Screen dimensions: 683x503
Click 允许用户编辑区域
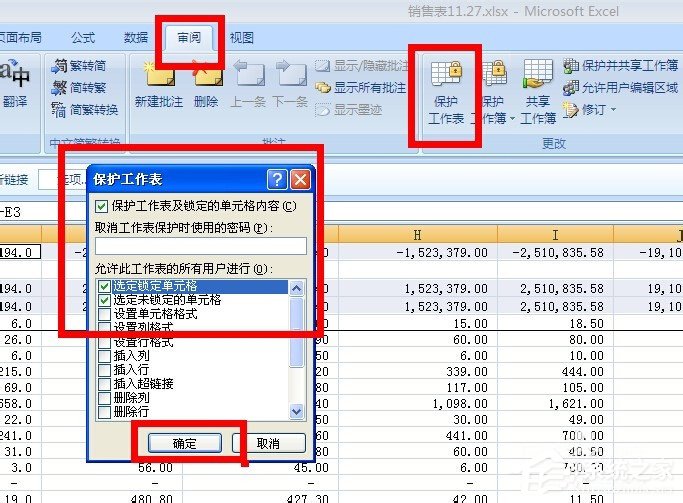point(621,88)
